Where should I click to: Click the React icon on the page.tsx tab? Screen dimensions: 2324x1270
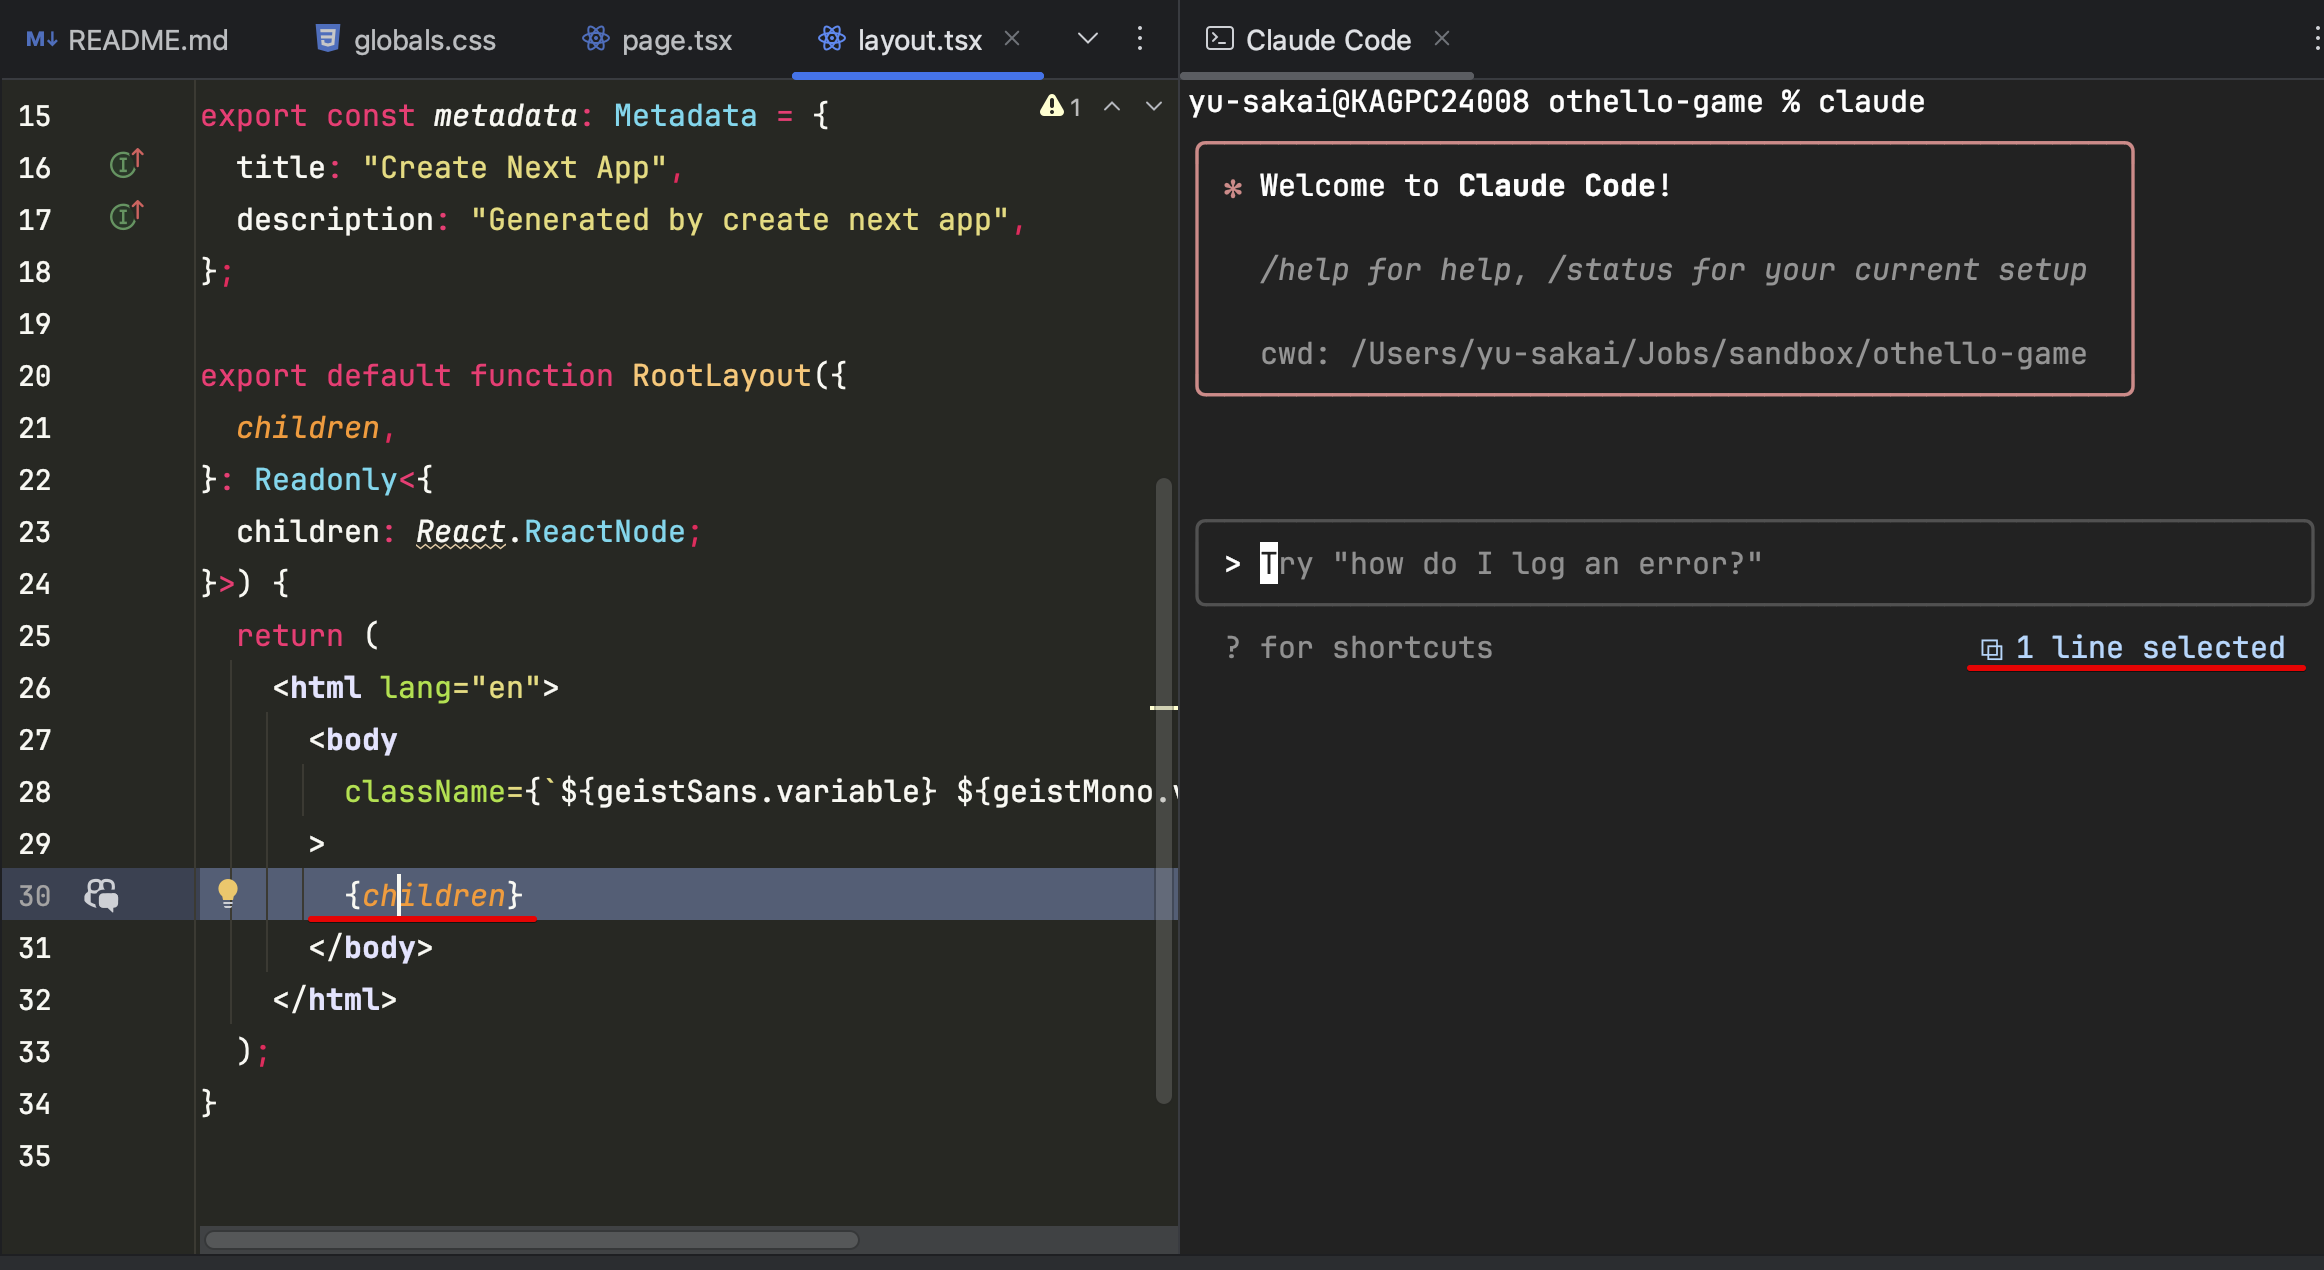(x=596, y=38)
